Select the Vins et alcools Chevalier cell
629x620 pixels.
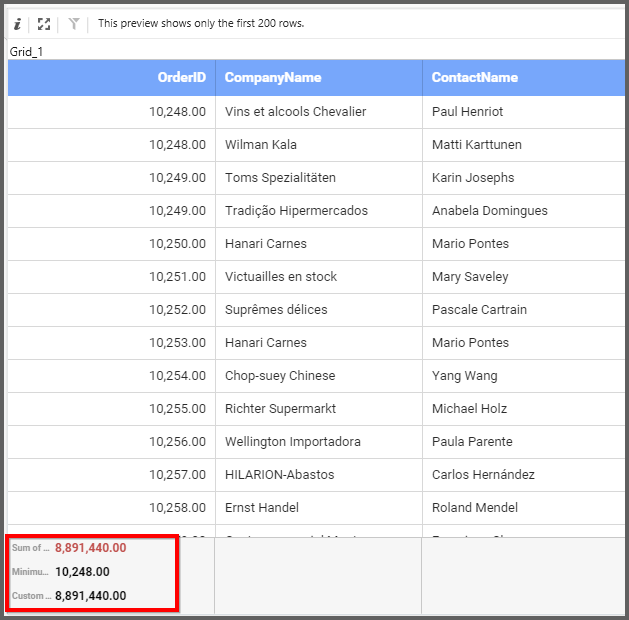(295, 112)
